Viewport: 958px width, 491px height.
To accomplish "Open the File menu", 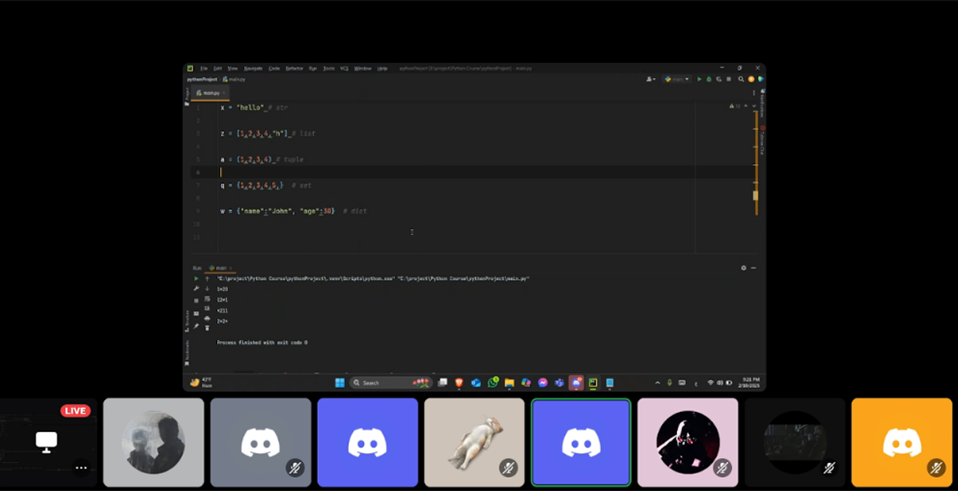I will (204, 68).
